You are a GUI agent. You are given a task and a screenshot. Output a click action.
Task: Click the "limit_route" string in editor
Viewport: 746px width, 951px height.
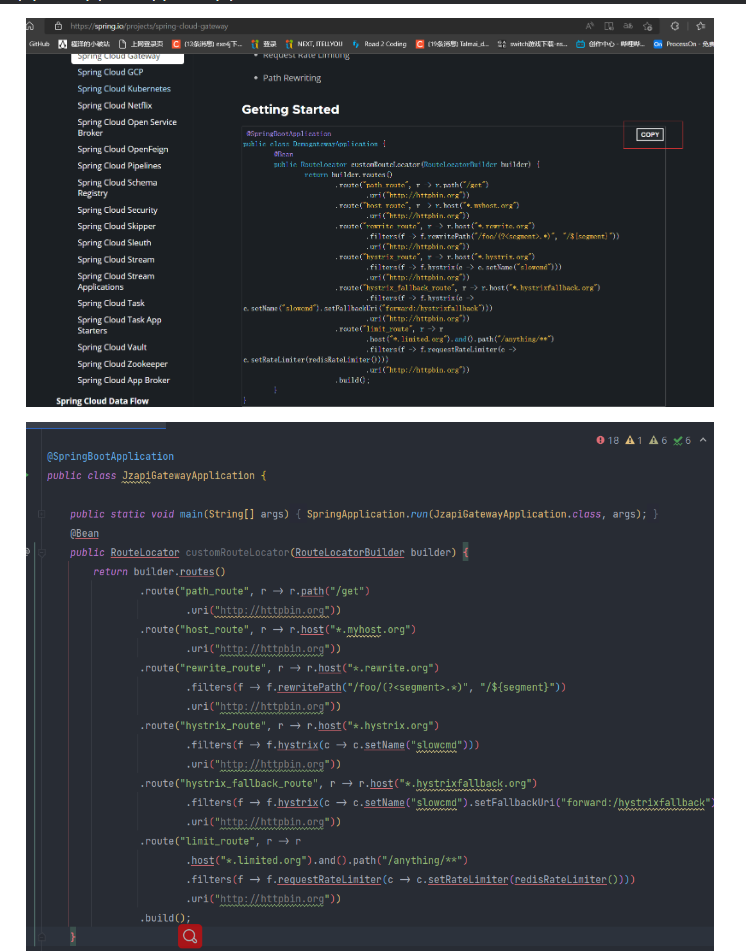tap(217, 841)
